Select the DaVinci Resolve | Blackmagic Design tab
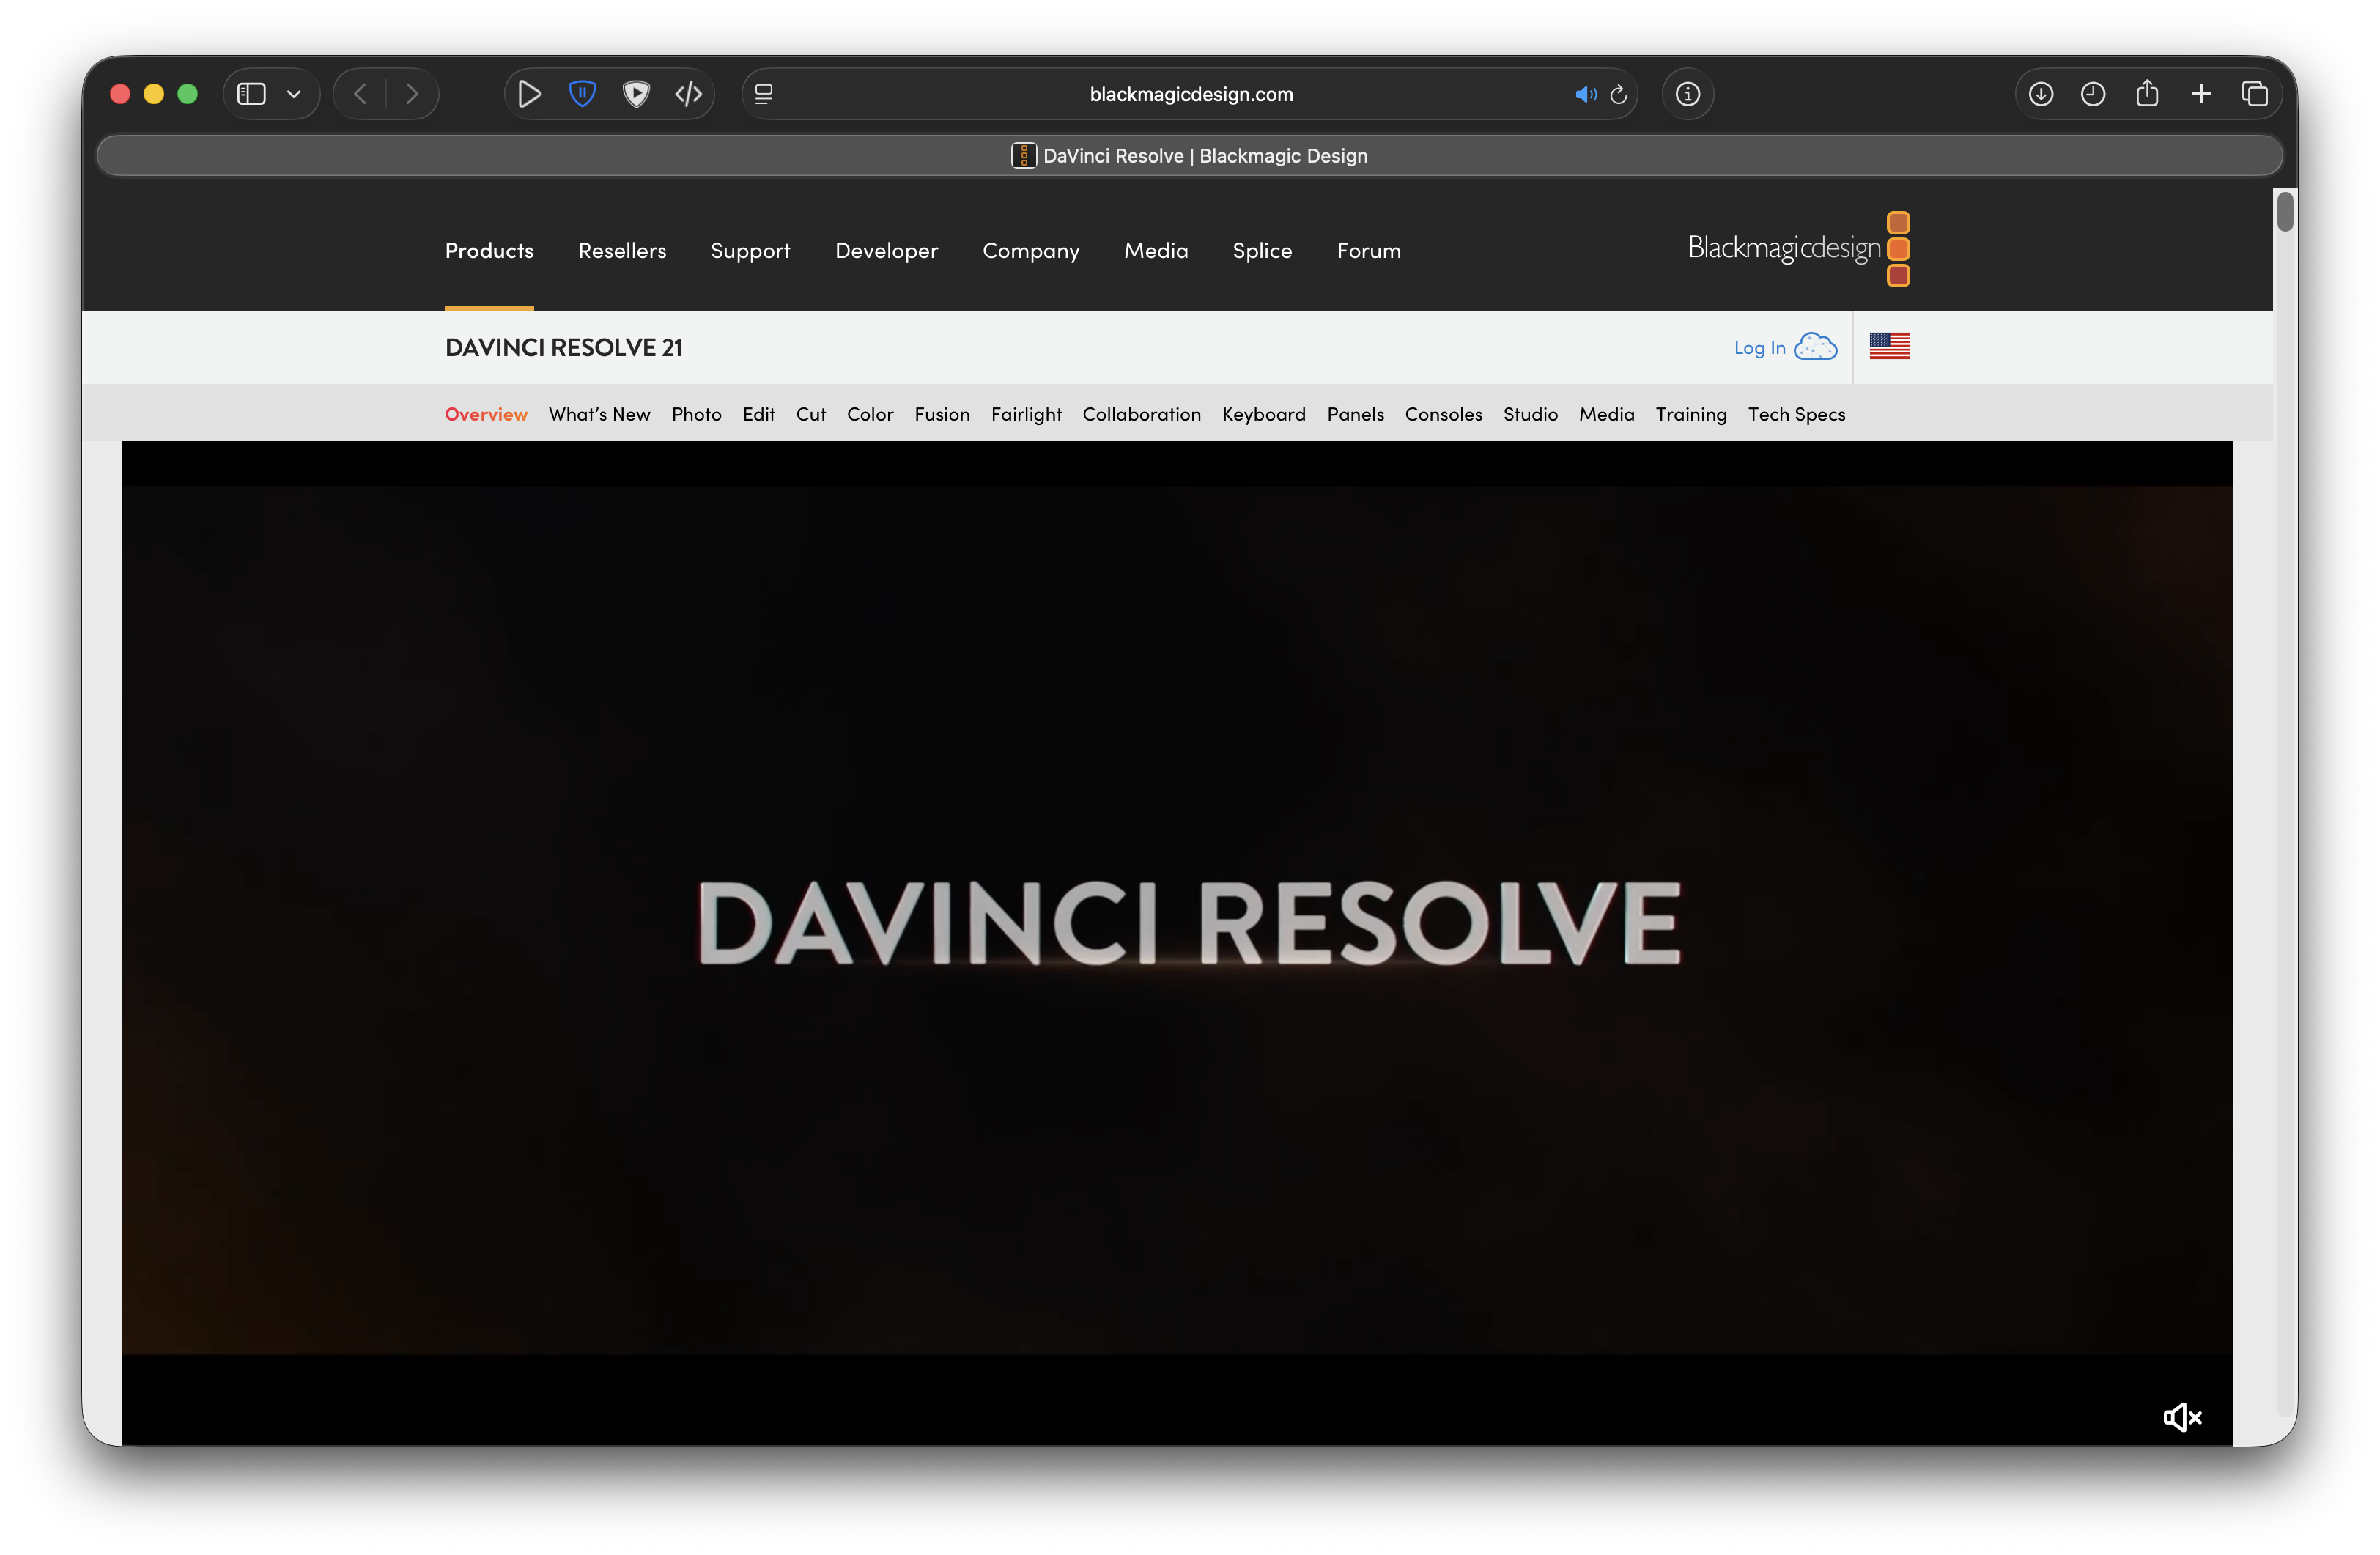 1190,156
